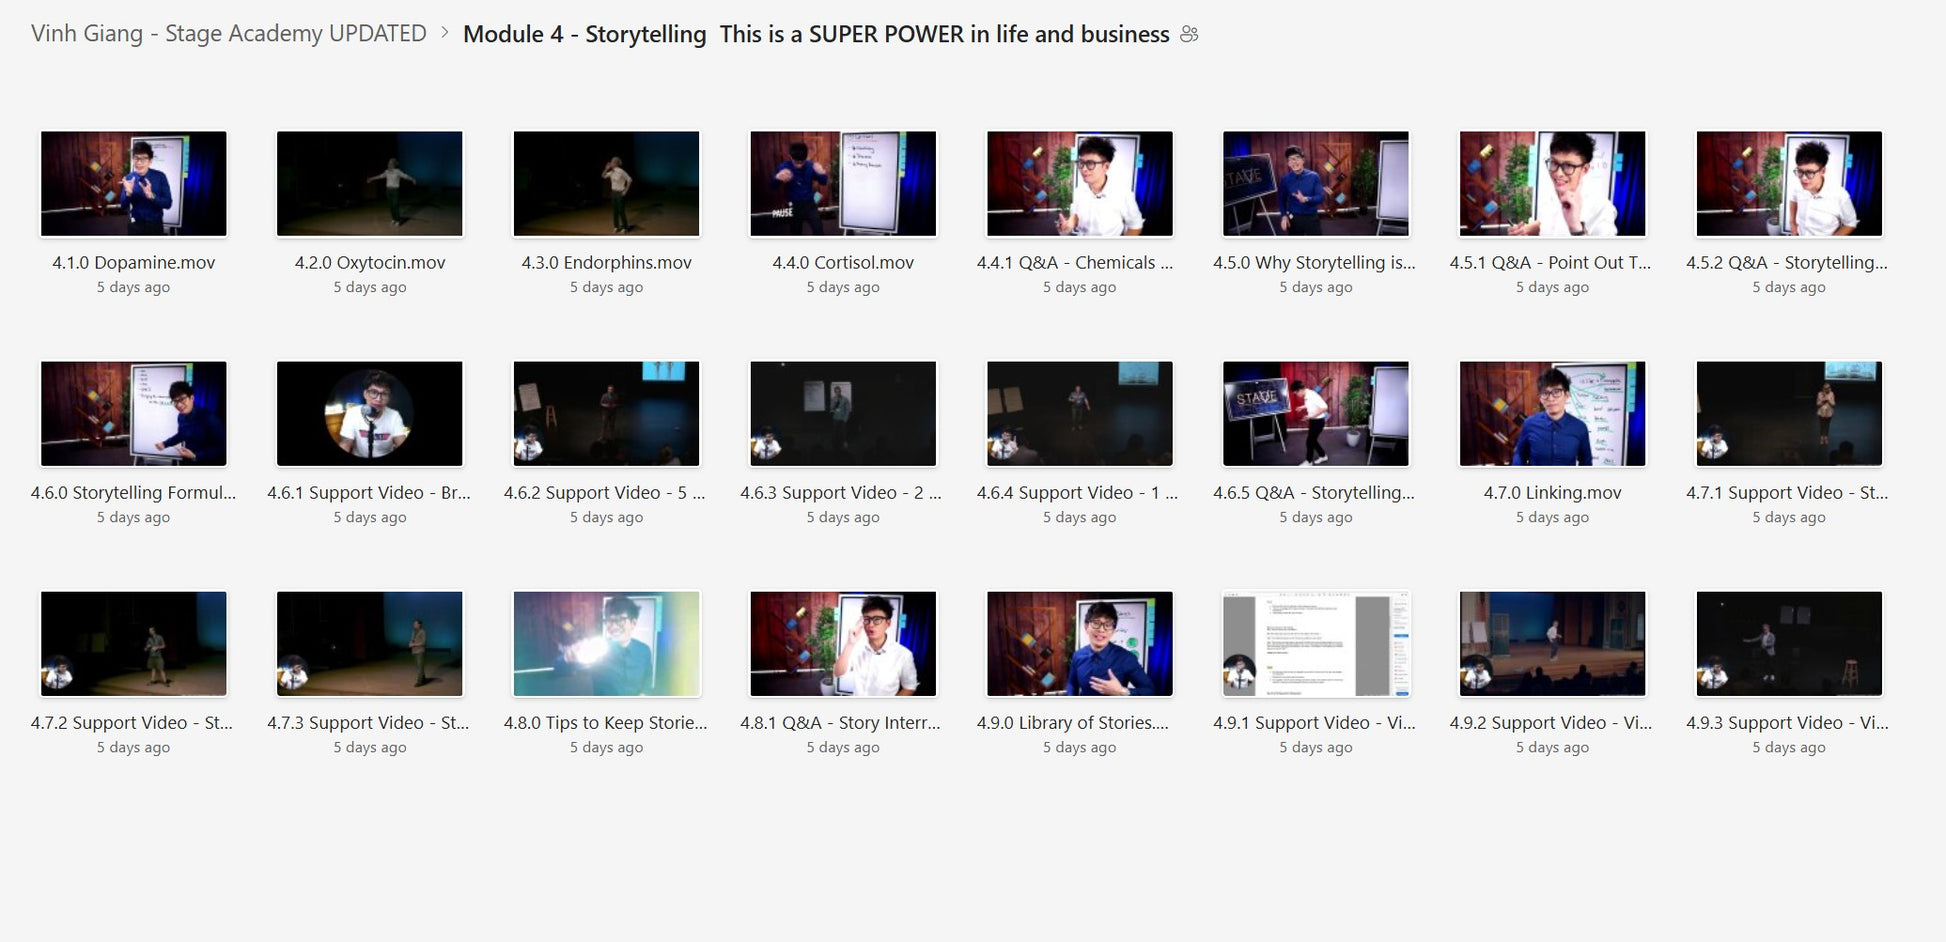Select the file name 4.3.0 Endorphins.mov
Image resolution: width=1946 pixels, height=942 pixels.
tap(607, 263)
